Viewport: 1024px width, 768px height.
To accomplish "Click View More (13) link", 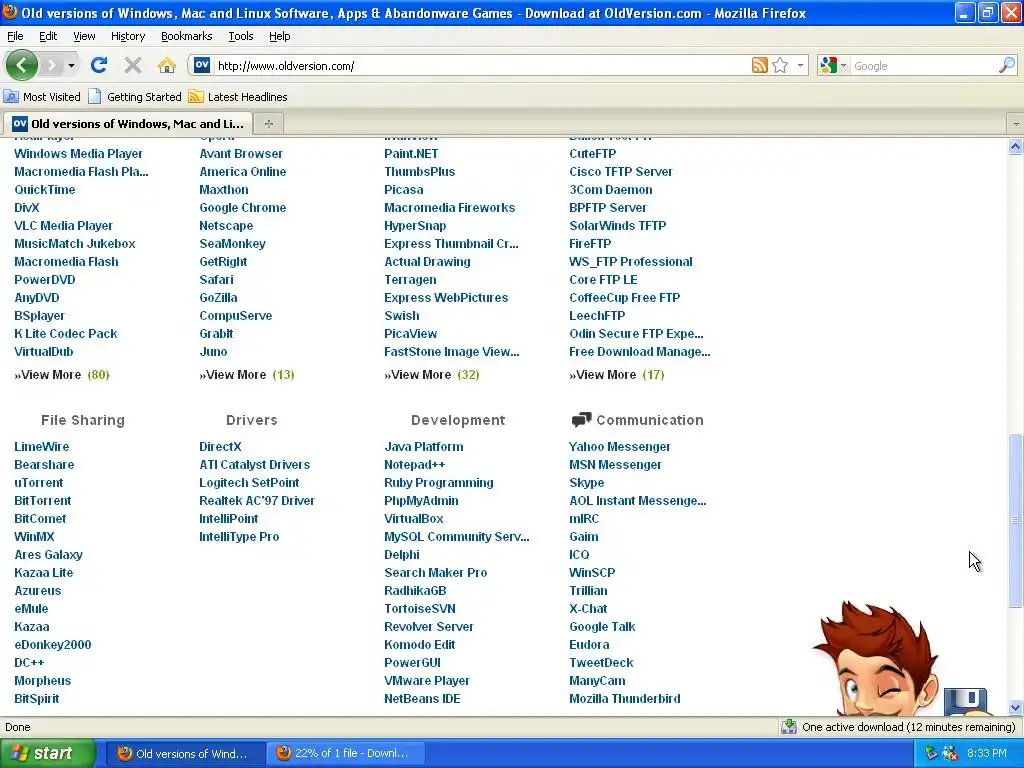I will (x=247, y=375).
